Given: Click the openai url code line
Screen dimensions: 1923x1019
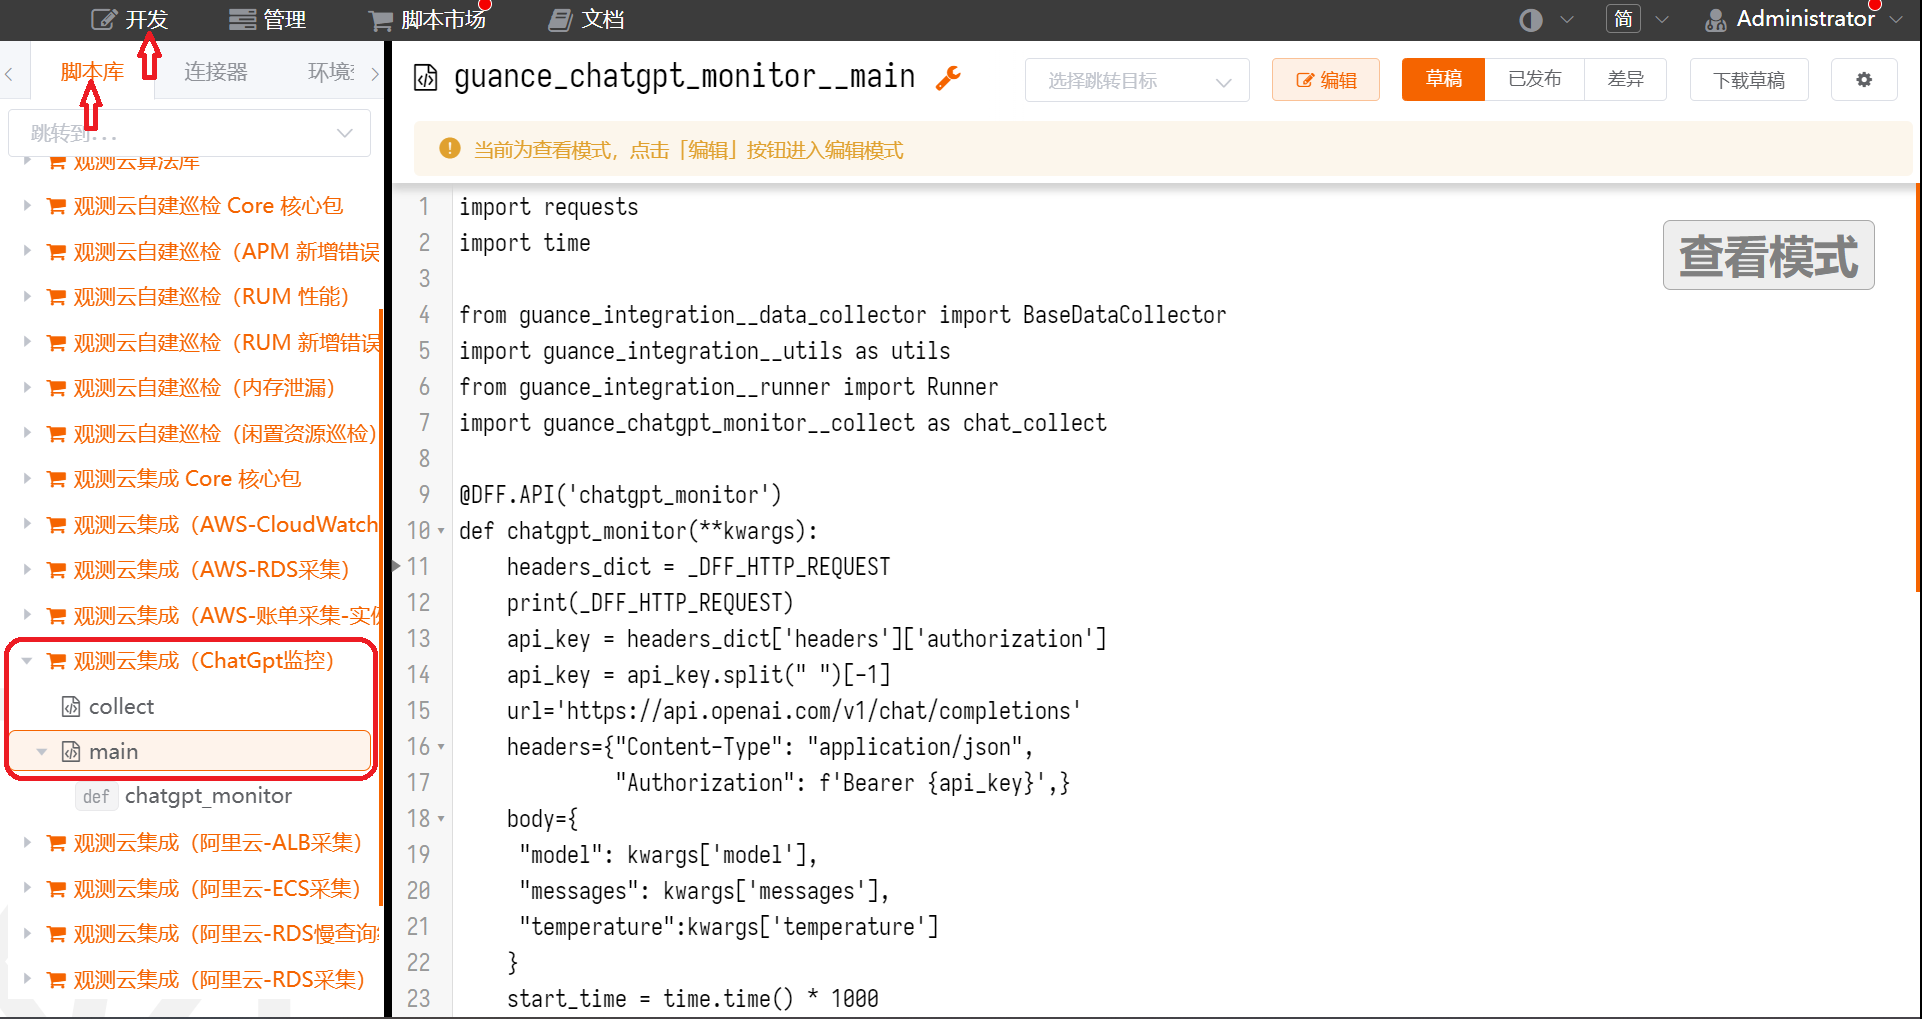Looking at the screenshot, I should pos(793,711).
